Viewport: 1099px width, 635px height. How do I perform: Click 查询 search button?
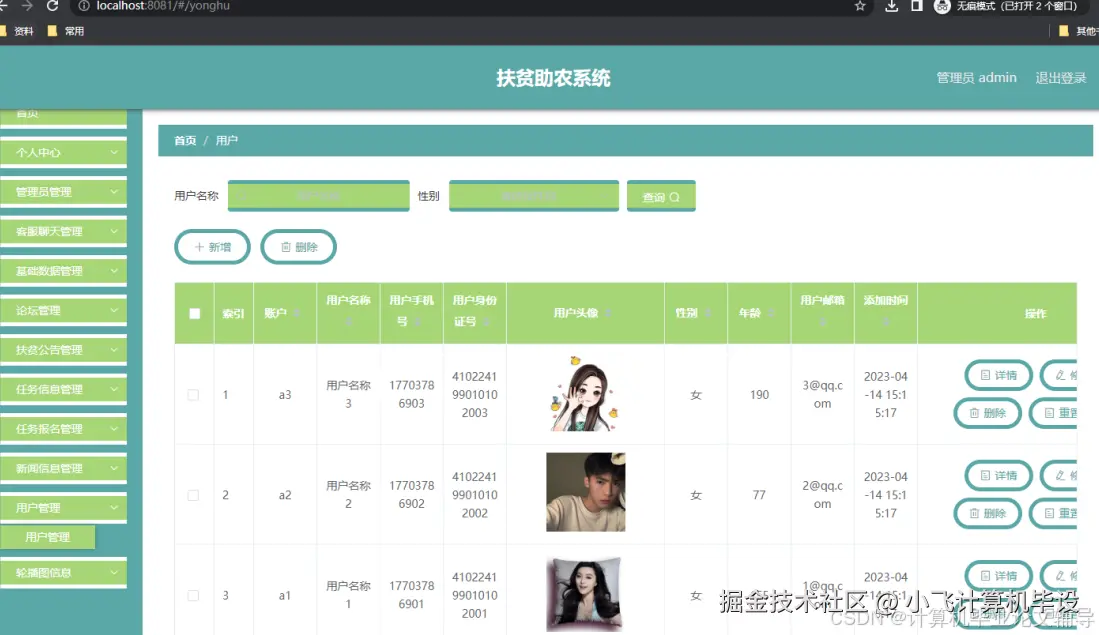click(x=661, y=196)
